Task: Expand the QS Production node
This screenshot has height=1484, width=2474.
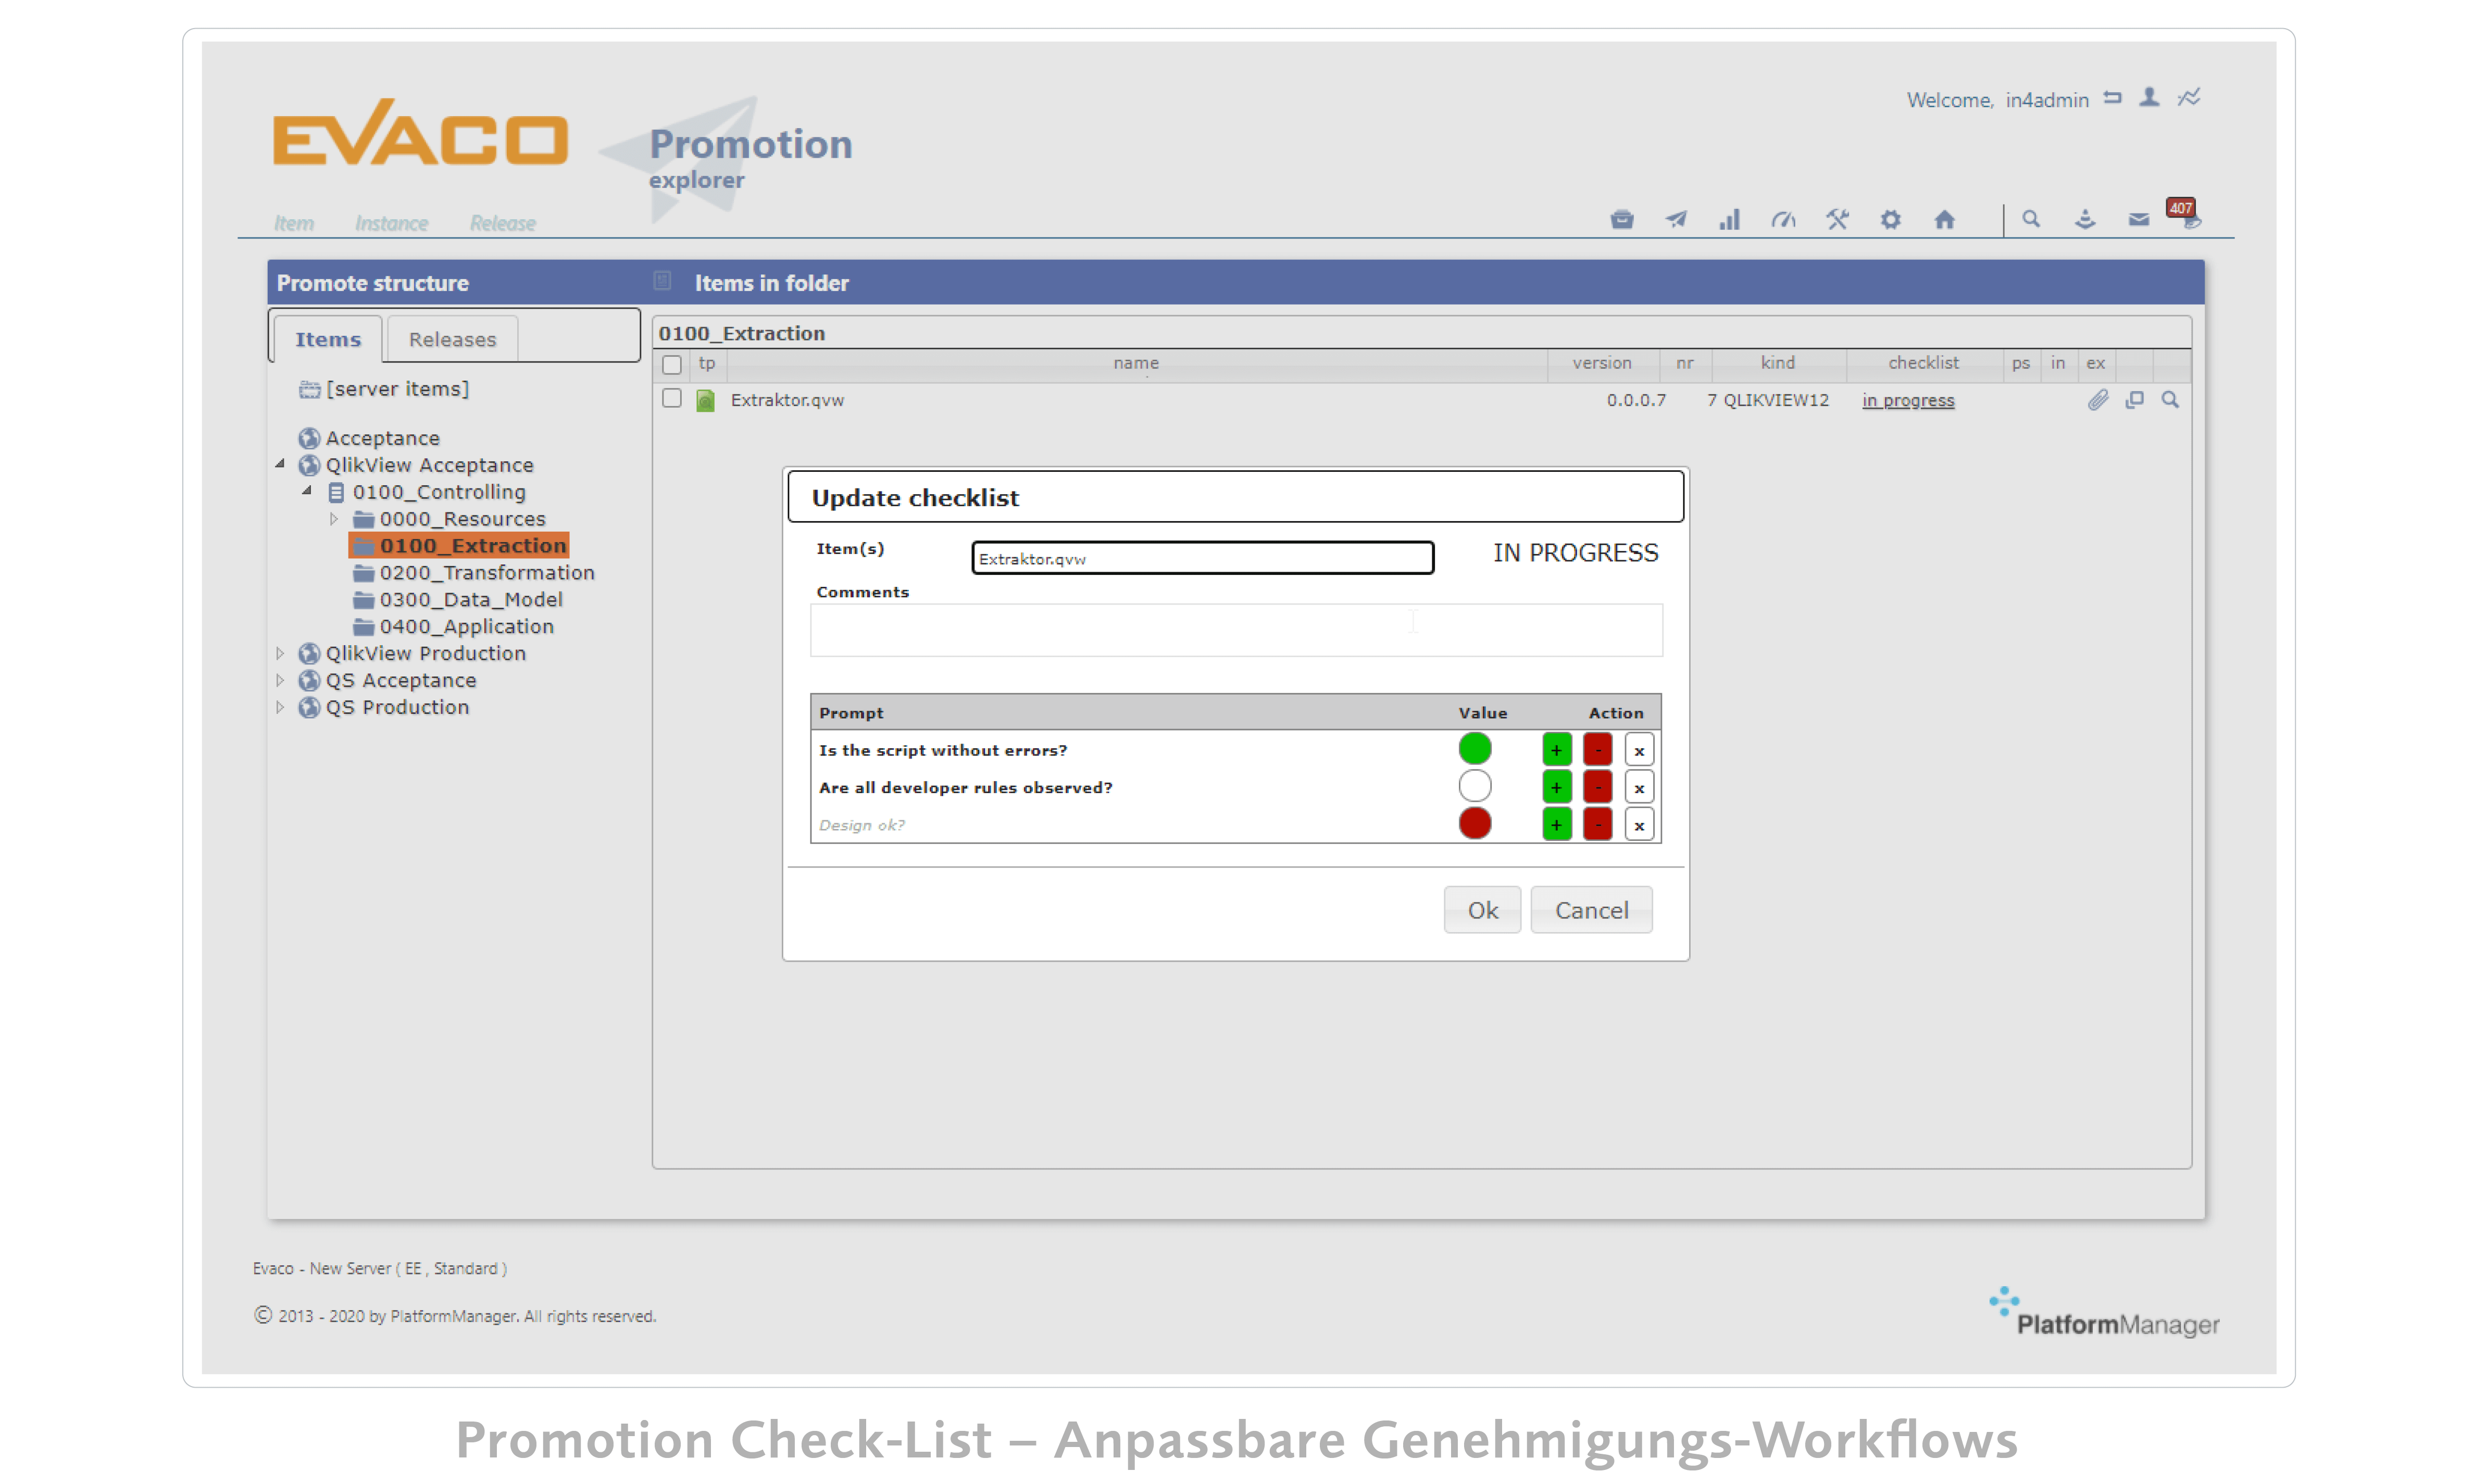Action: (x=280, y=707)
